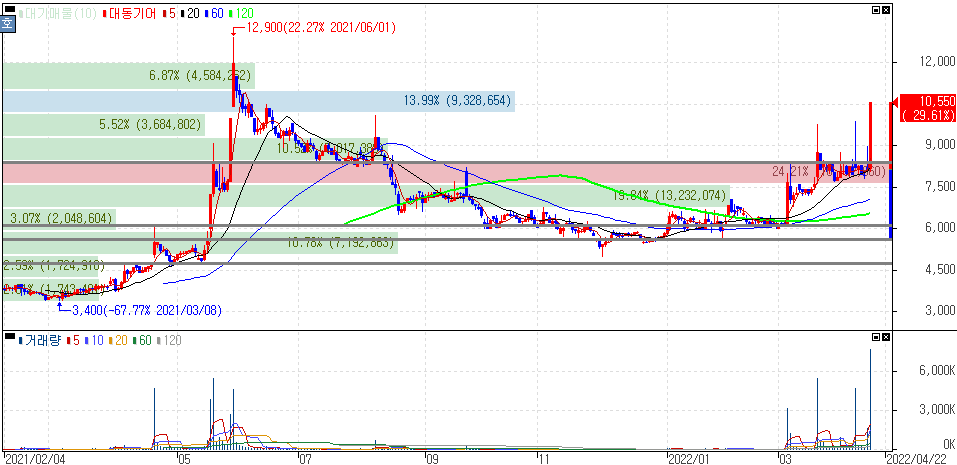The height and width of the screenshot is (465, 957).
Task: Select the volume 5-day average legend
Action: [x=73, y=341]
